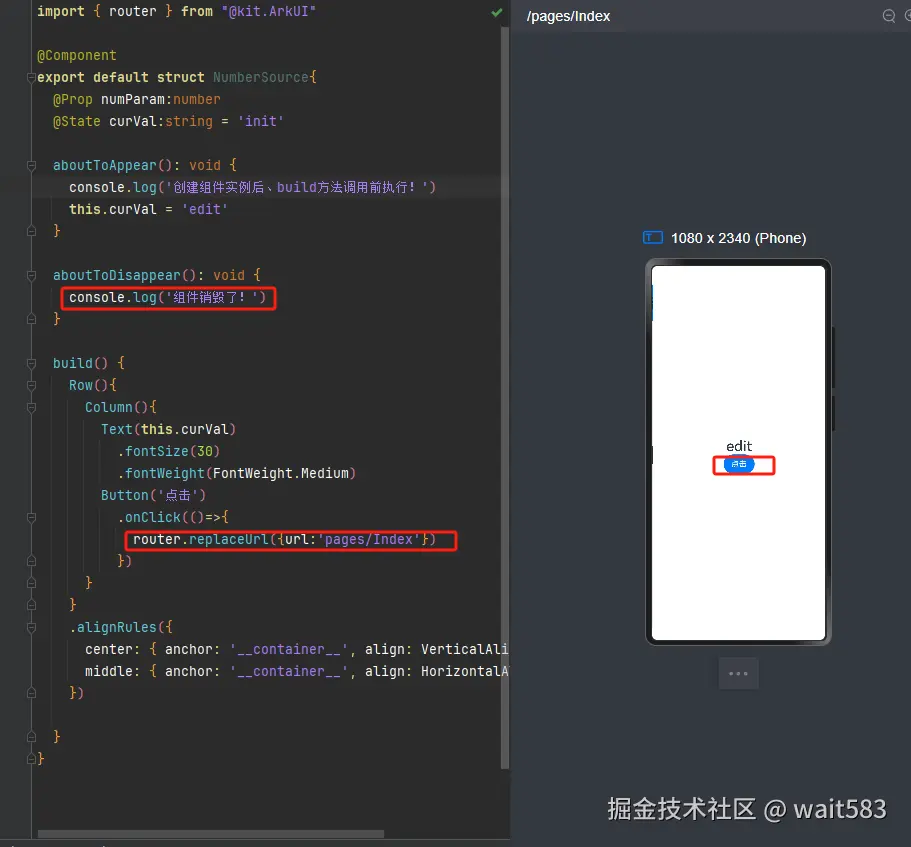The width and height of the screenshot is (911, 847).
Task: Click the Button('点击') code line
Action: point(153,496)
